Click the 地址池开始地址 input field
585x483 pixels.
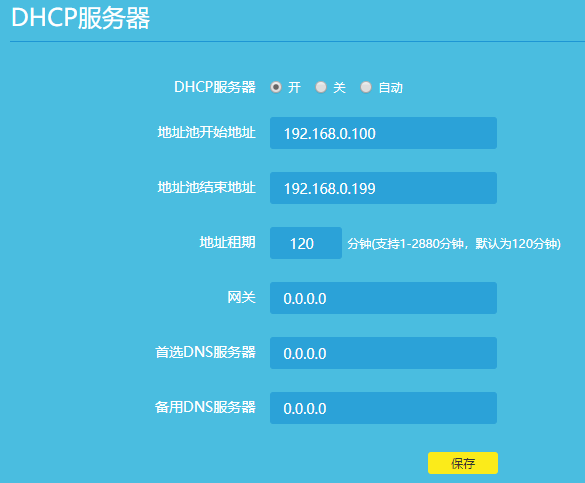click(383, 133)
